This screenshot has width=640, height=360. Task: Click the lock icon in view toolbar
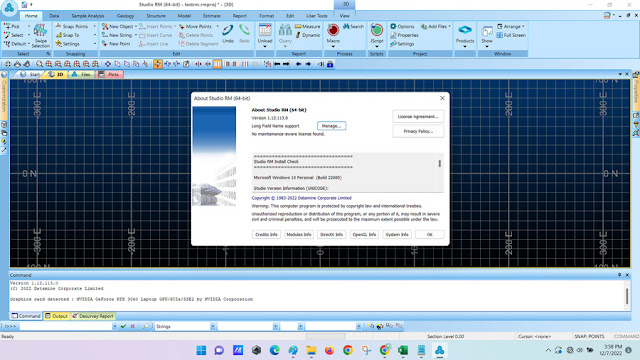330,64
